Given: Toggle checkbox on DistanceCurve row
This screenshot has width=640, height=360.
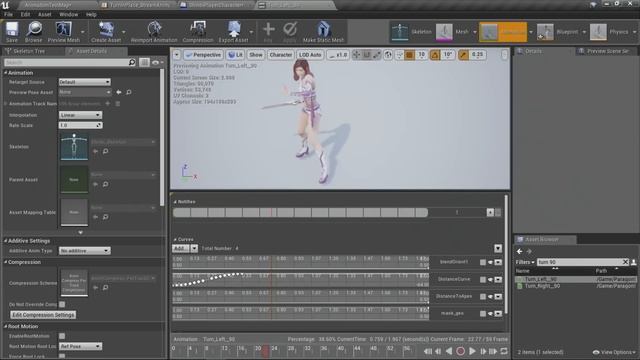Looking at the screenshot, I should coord(483,280).
